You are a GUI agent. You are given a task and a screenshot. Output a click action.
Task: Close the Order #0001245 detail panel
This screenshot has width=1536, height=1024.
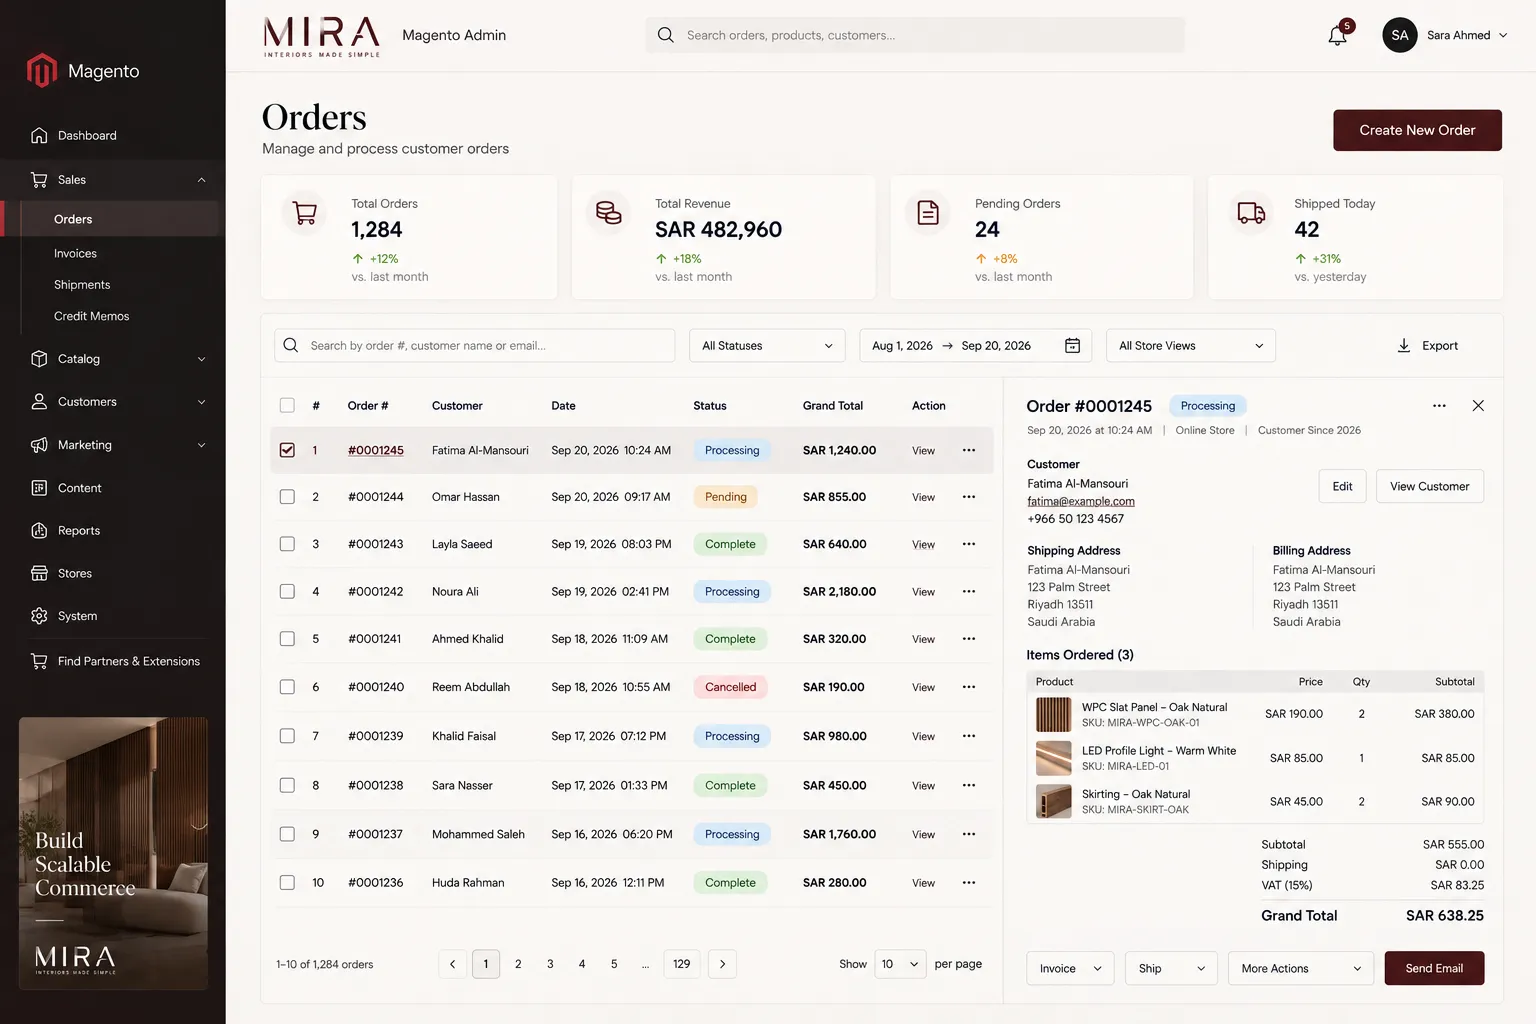[1478, 406]
